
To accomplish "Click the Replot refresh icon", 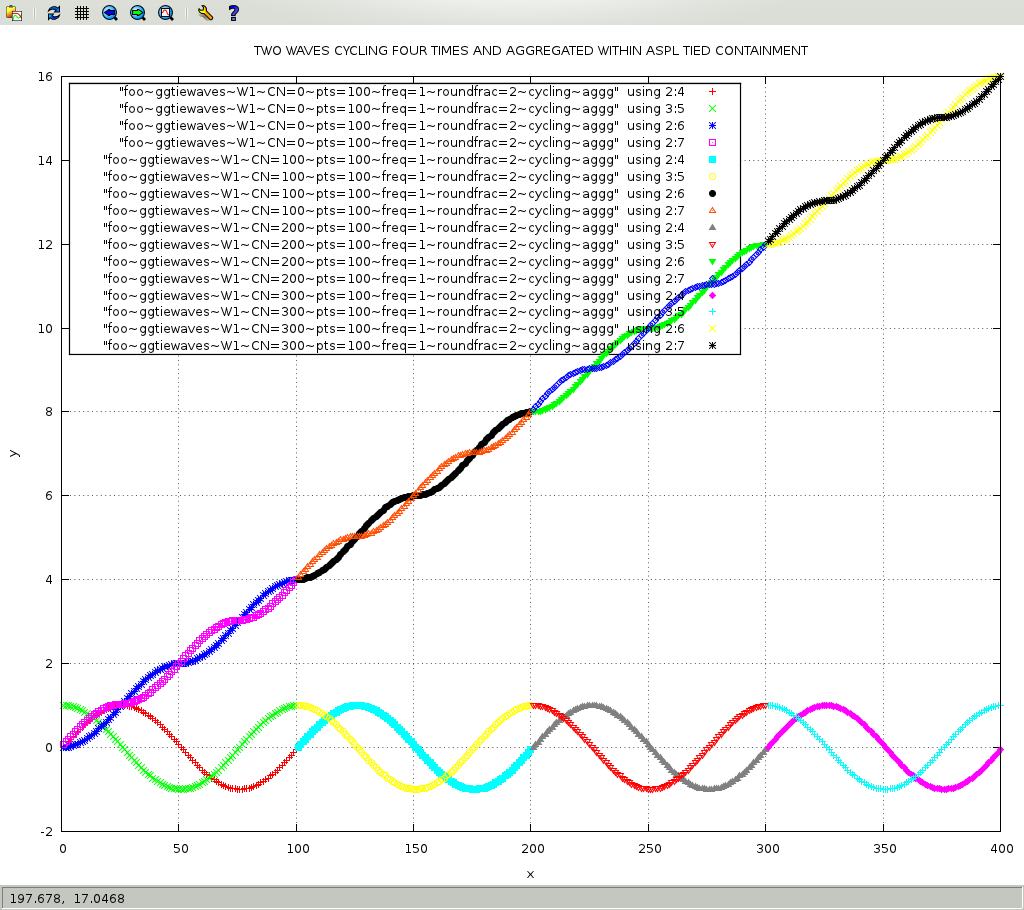I will pyautogui.click(x=54, y=13).
